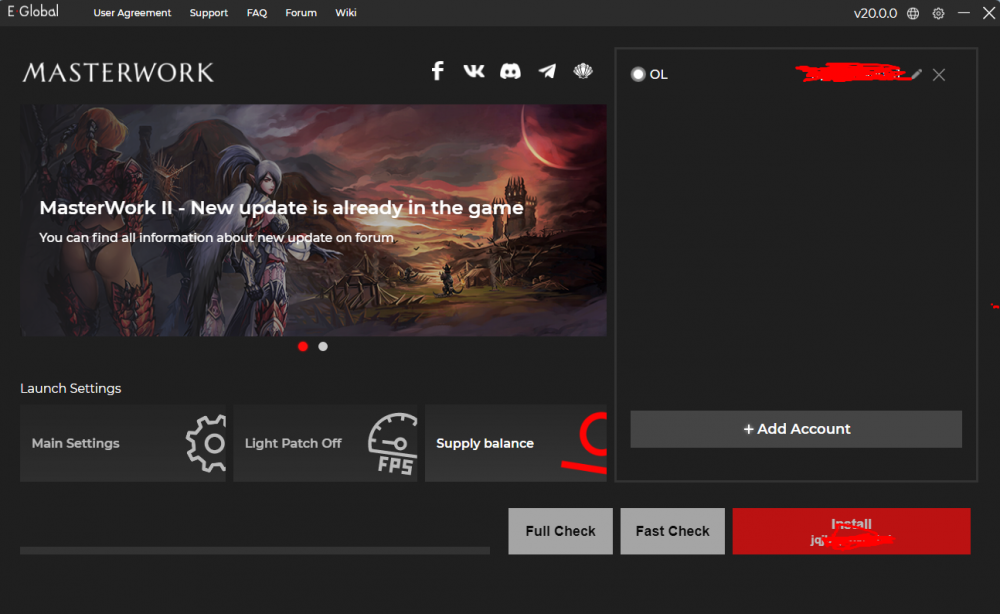
Task: Open the User Agreement menu item
Action: tap(132, 13)
